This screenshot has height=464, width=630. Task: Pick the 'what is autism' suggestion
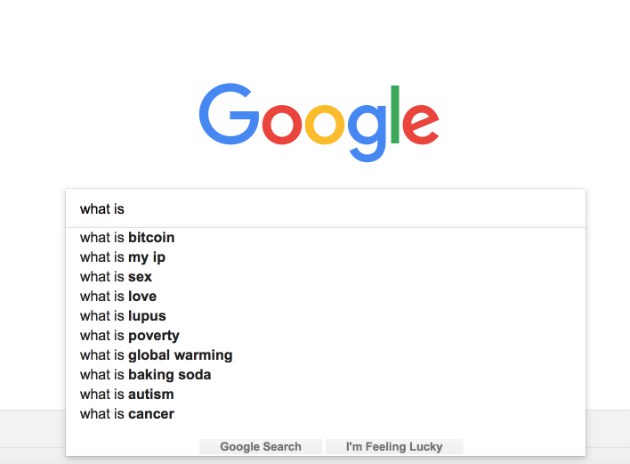(124, 395)
